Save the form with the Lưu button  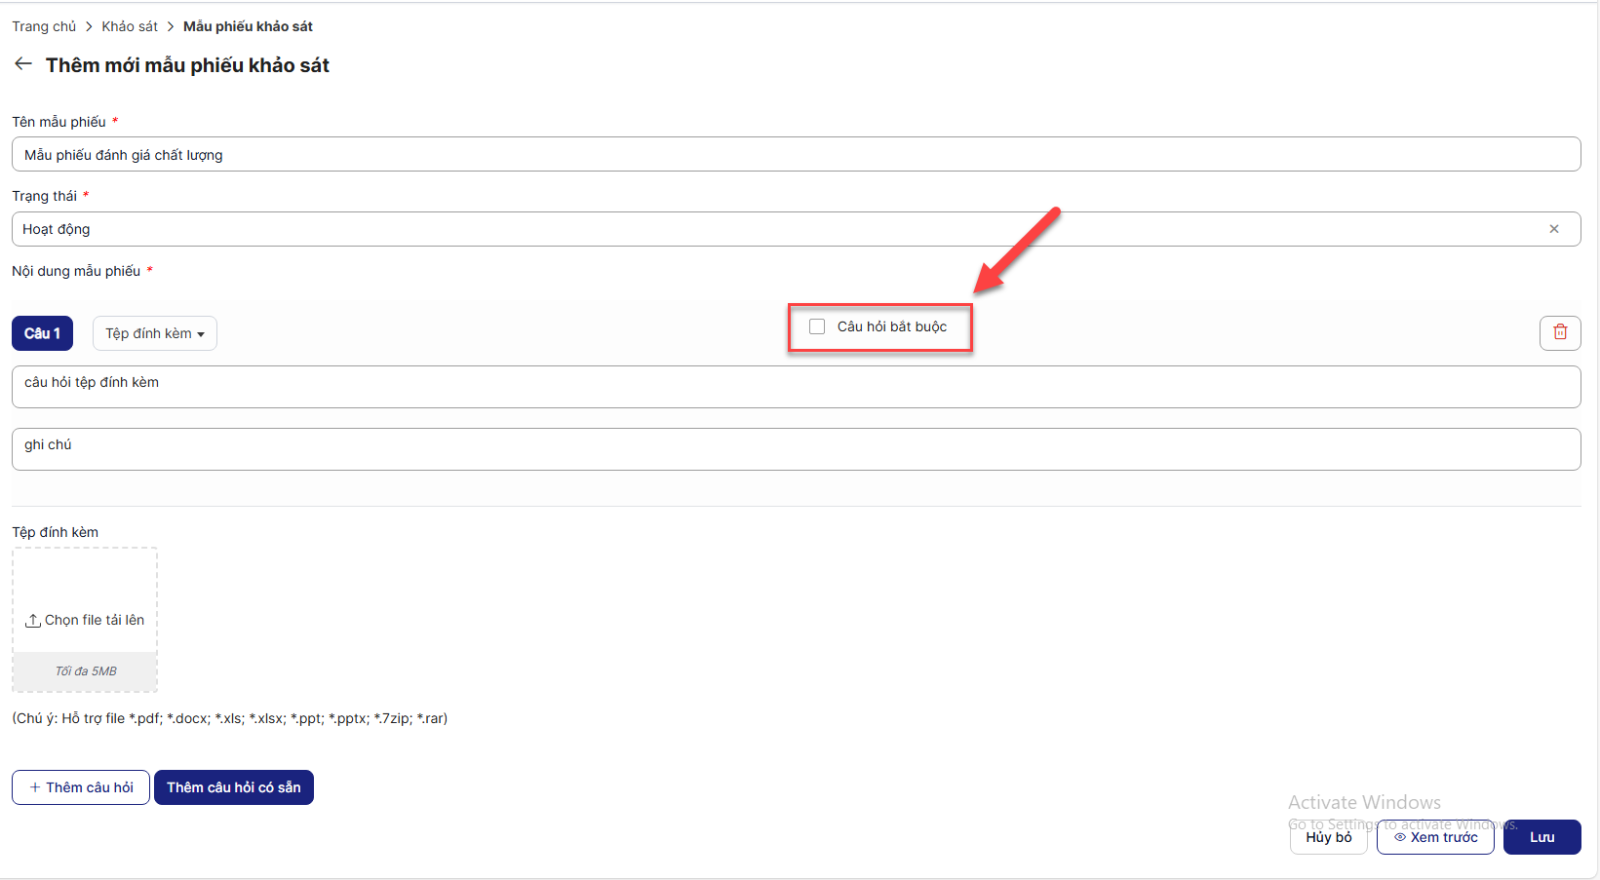tap(1541, 837)
